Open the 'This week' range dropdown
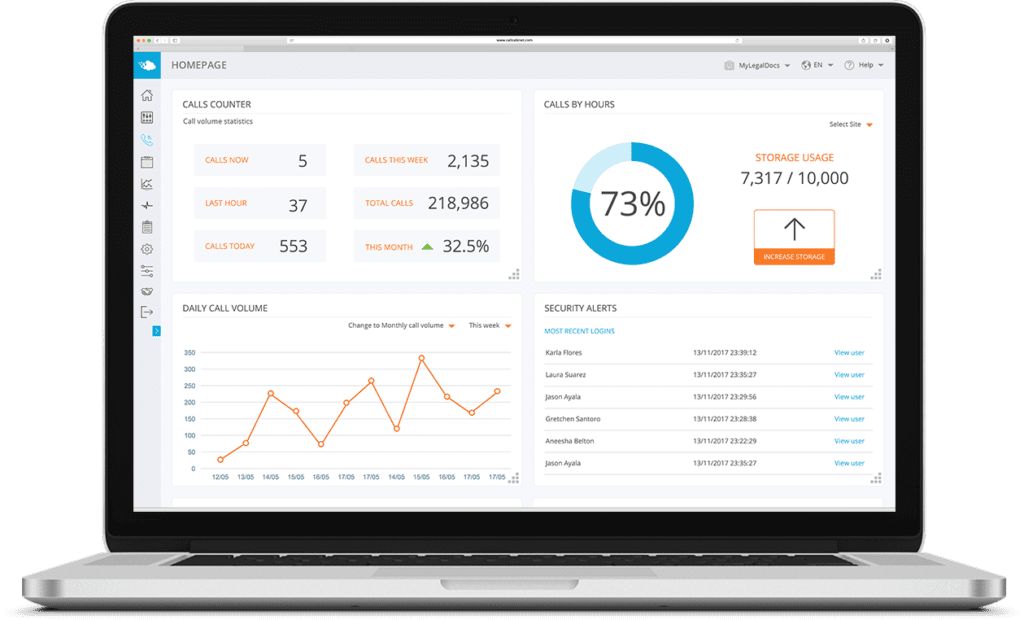This screenshot has height=620, width=1024. click(x=490, y=326)
